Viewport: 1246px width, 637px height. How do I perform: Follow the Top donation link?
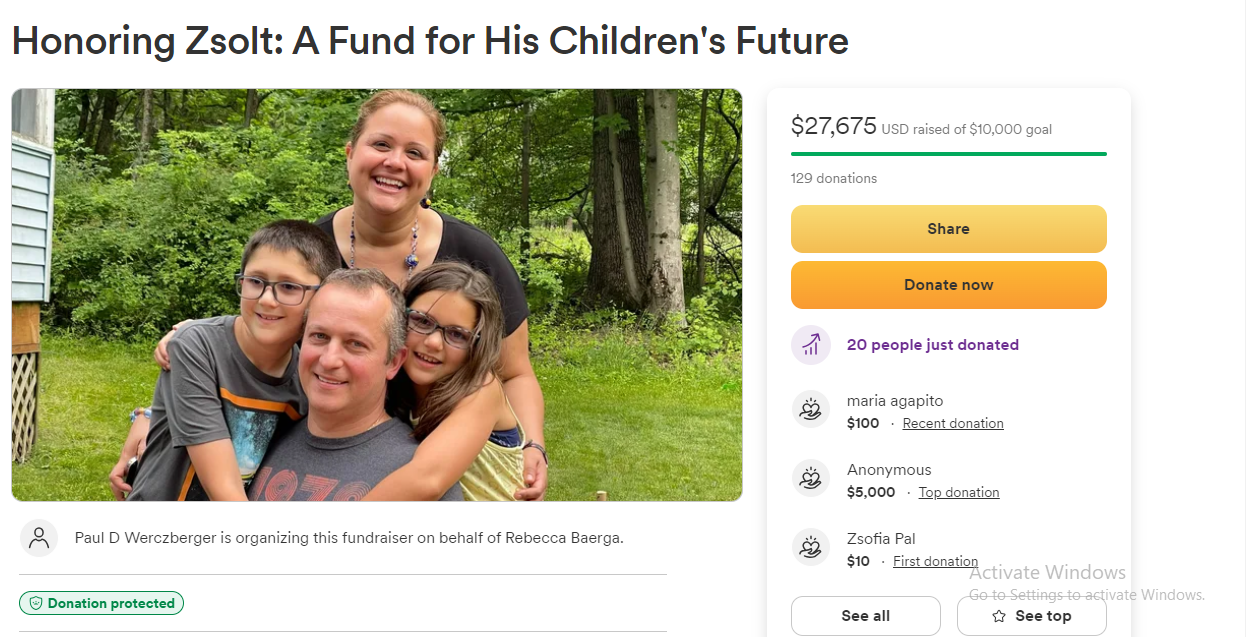[x=959, y=493]
